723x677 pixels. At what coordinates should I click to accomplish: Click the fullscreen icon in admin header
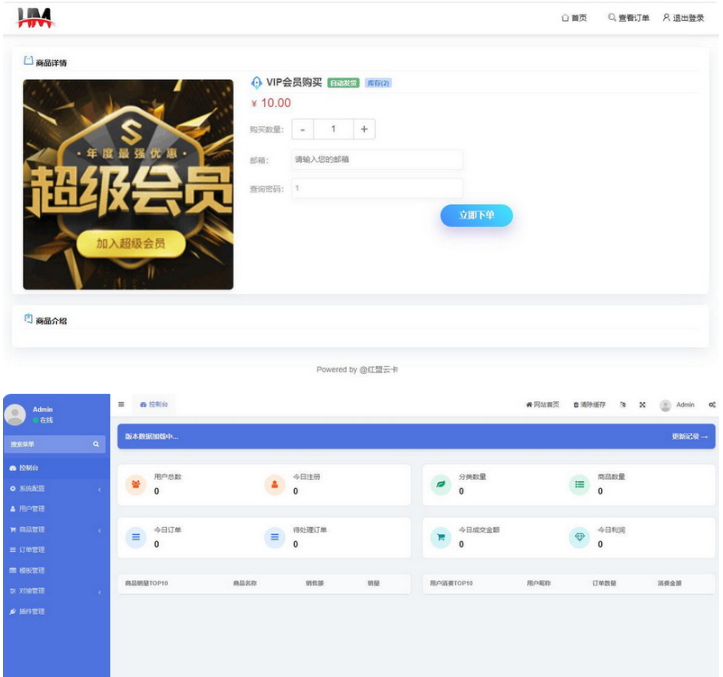point(642,404)
